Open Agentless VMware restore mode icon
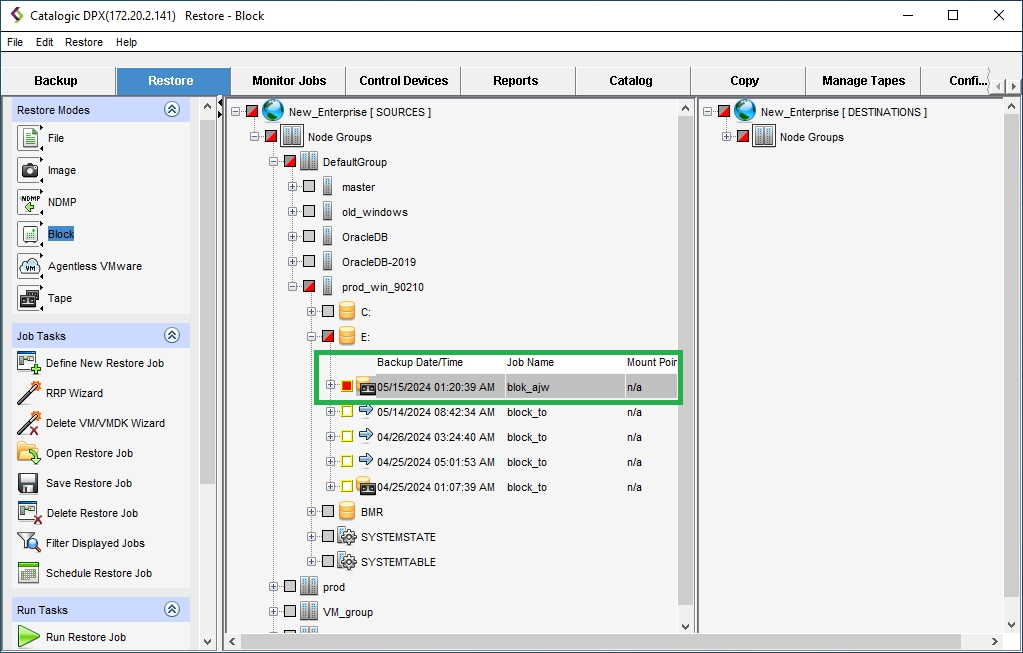 click(30, 266)
